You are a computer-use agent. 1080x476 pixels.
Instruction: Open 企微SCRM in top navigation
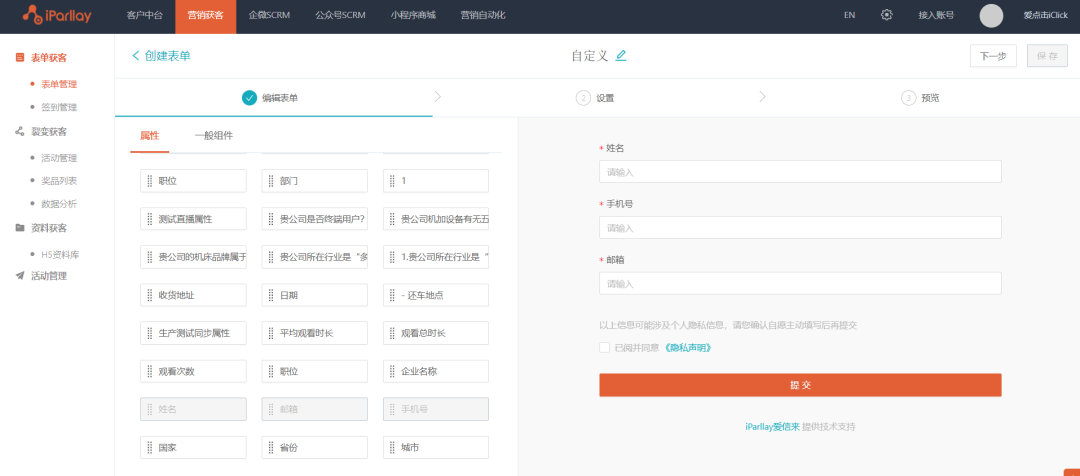click(x=270, y=15)
